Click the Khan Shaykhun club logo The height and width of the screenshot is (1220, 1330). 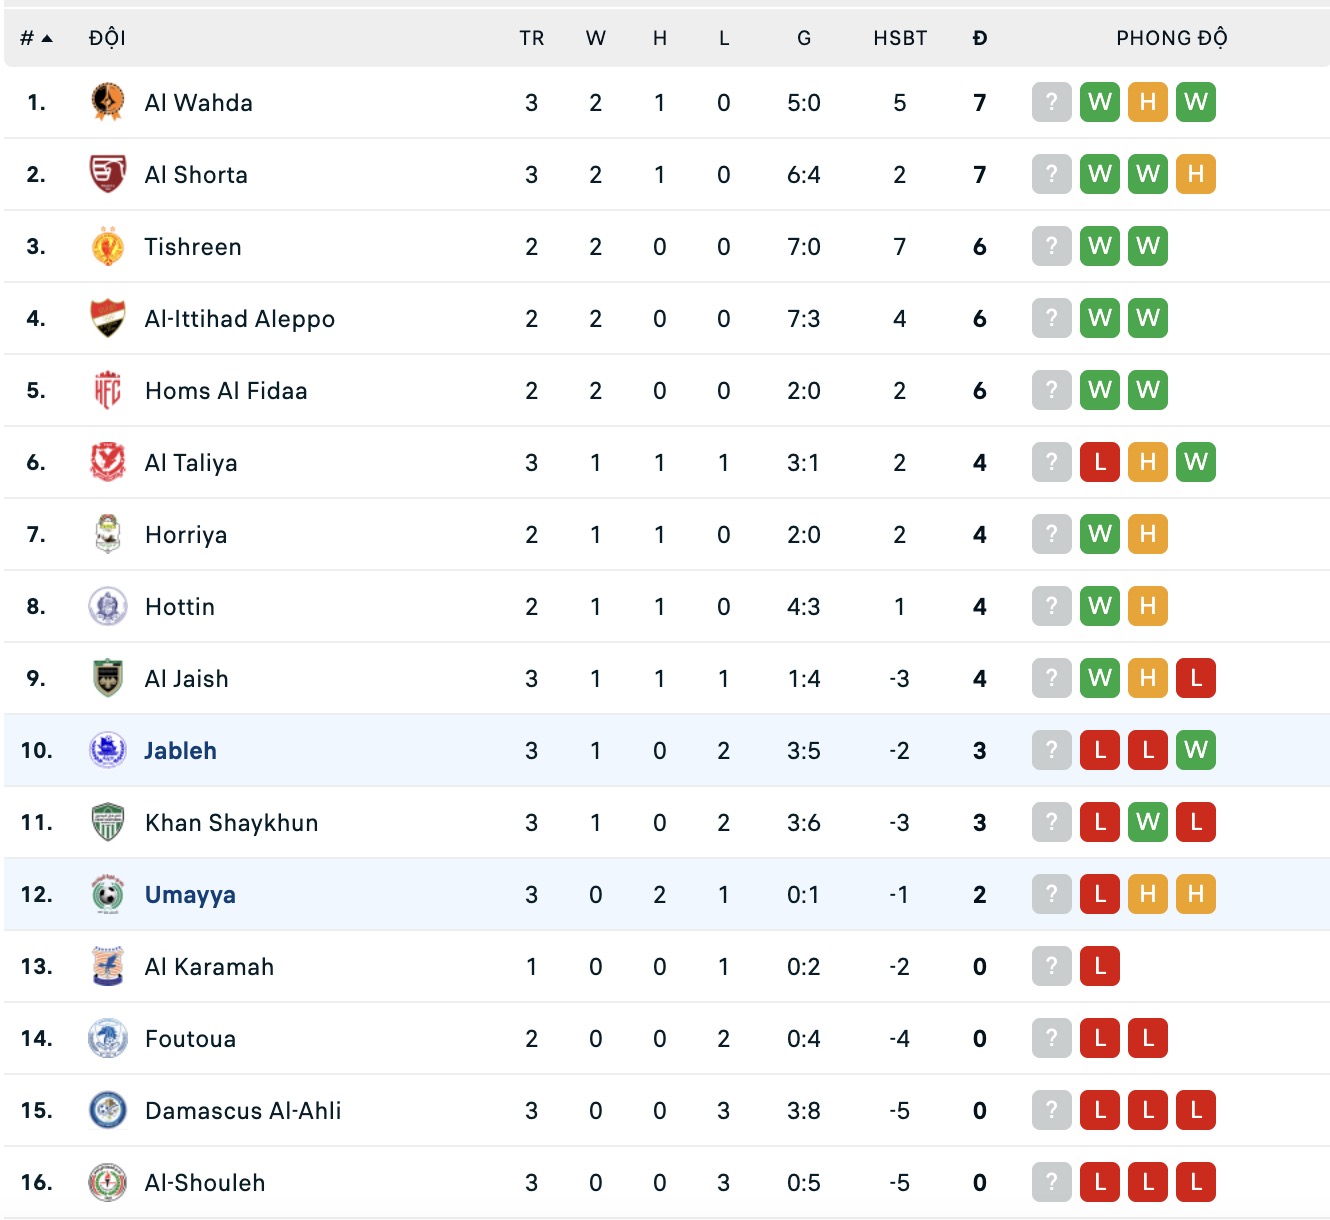click(x=108, y=822)
